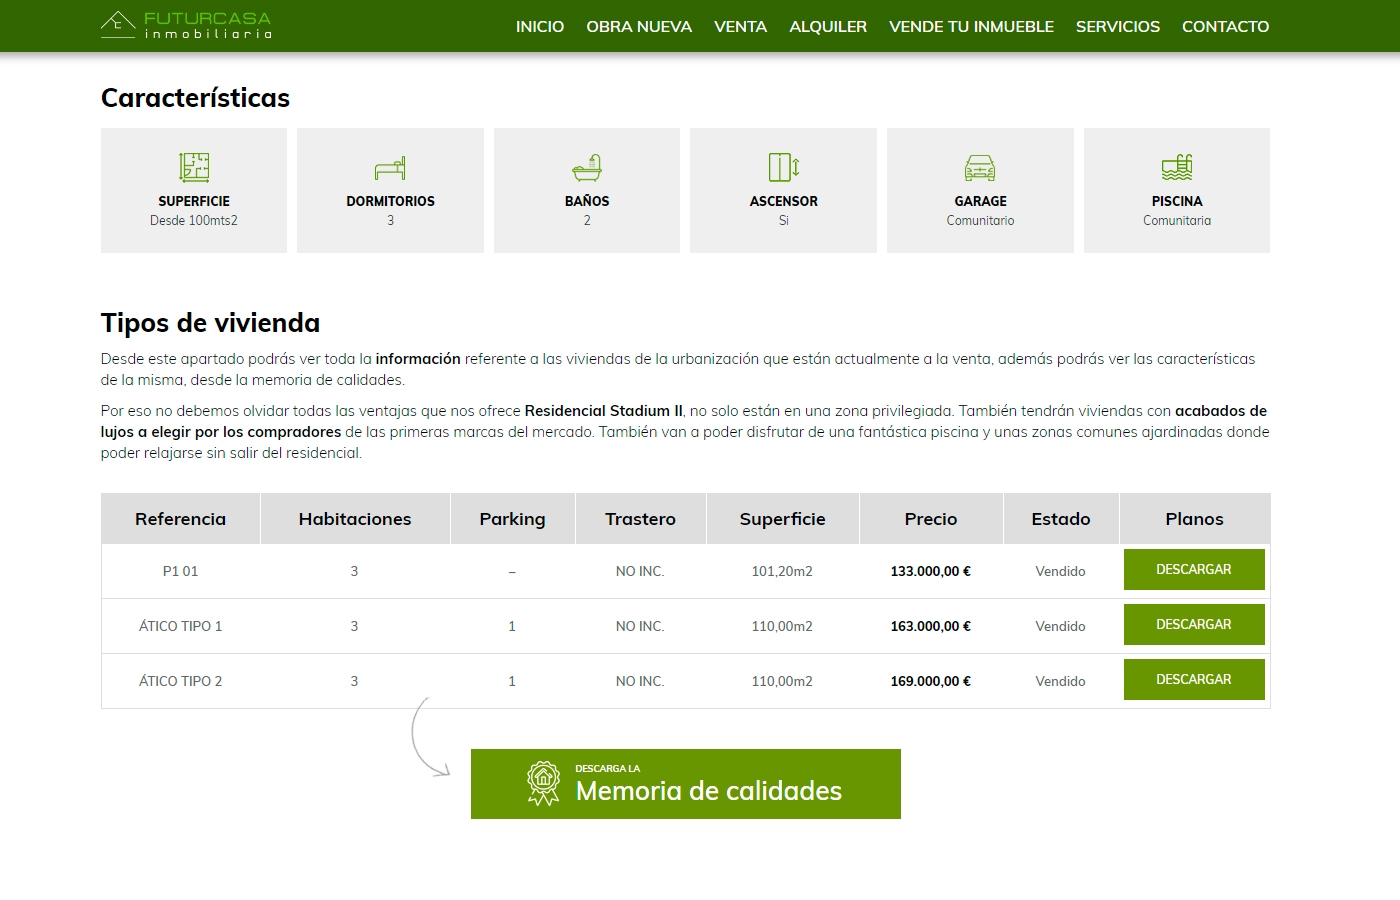
Task: Click the Dormitorios bed icon
Action: pyautogui.click(x=390, y=167)
